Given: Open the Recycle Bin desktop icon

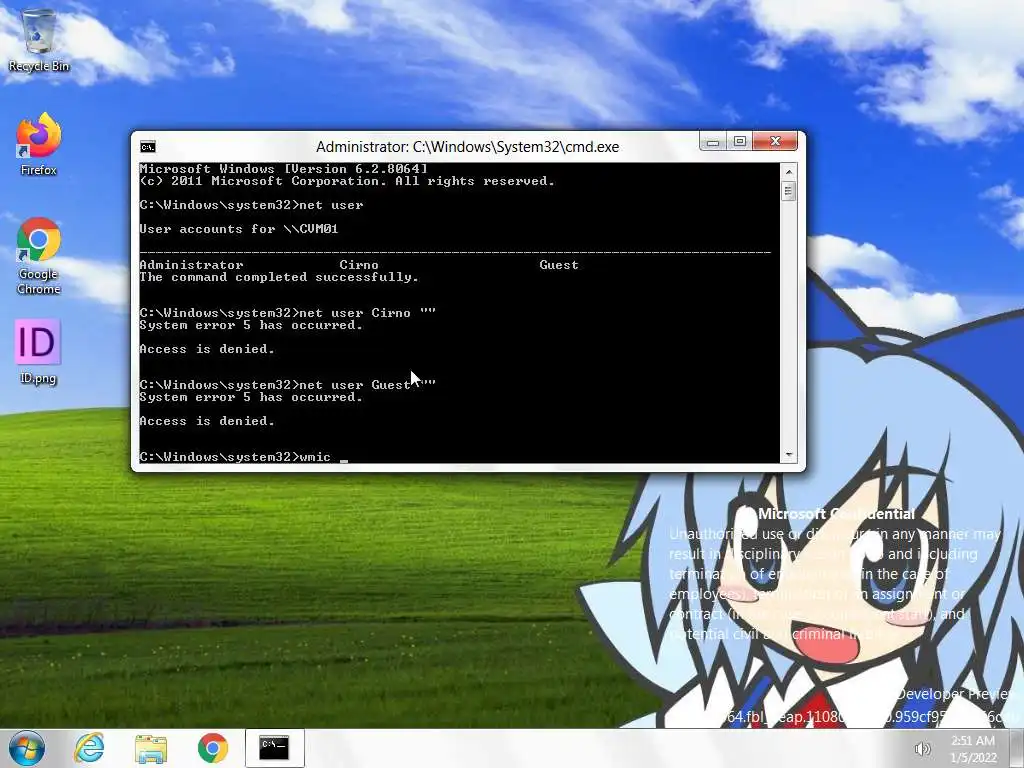Looking at the screenshot, I should click(39, 40).
